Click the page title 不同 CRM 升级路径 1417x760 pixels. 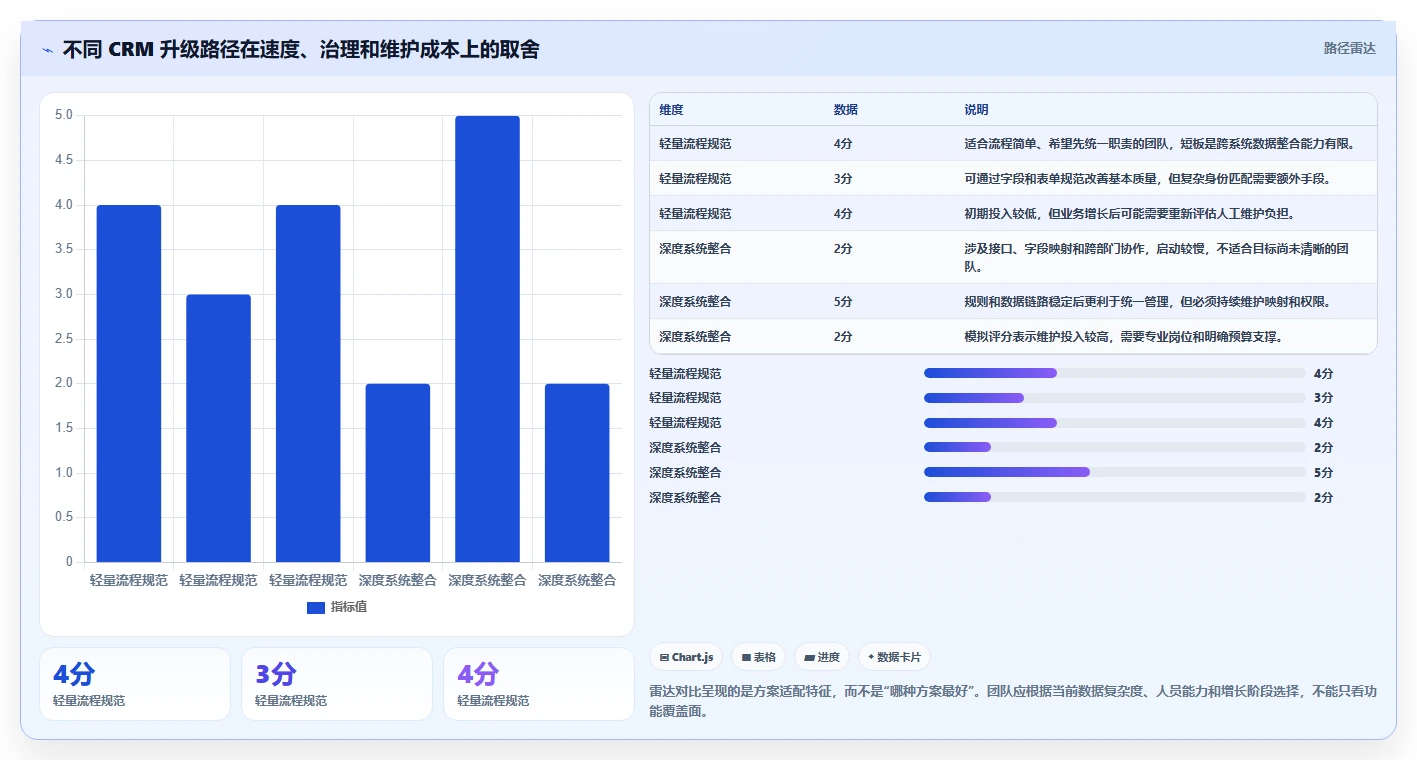click(301, 49)
